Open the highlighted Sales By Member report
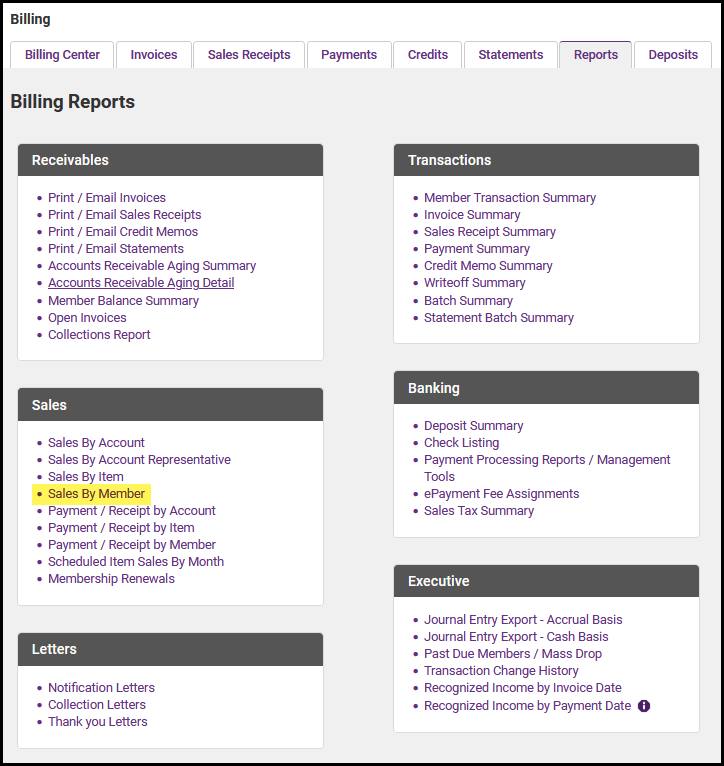 click(96, 494)
